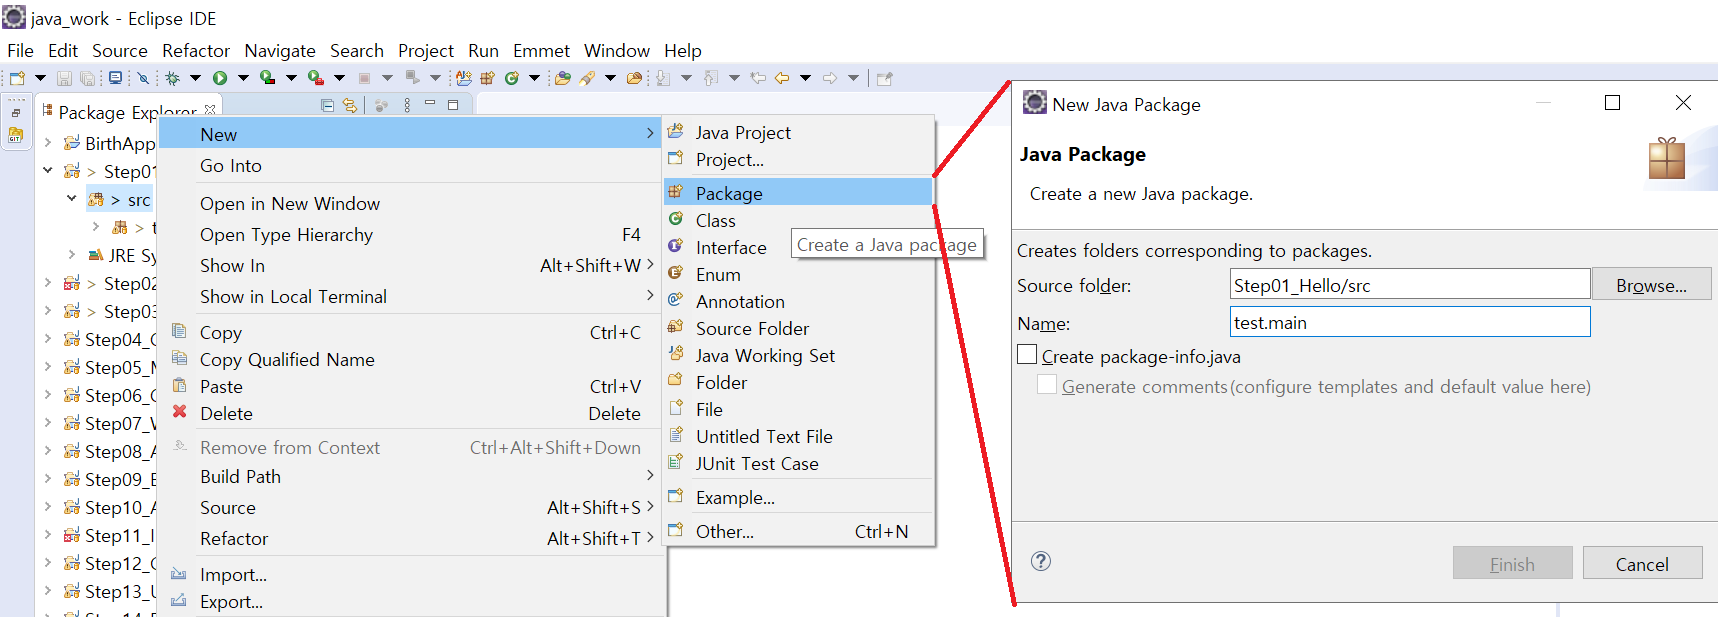The width and height of the screenshot is (1718, 617).
Task: Open a Terminal from the toolbar icon
Action: (115, 78)
